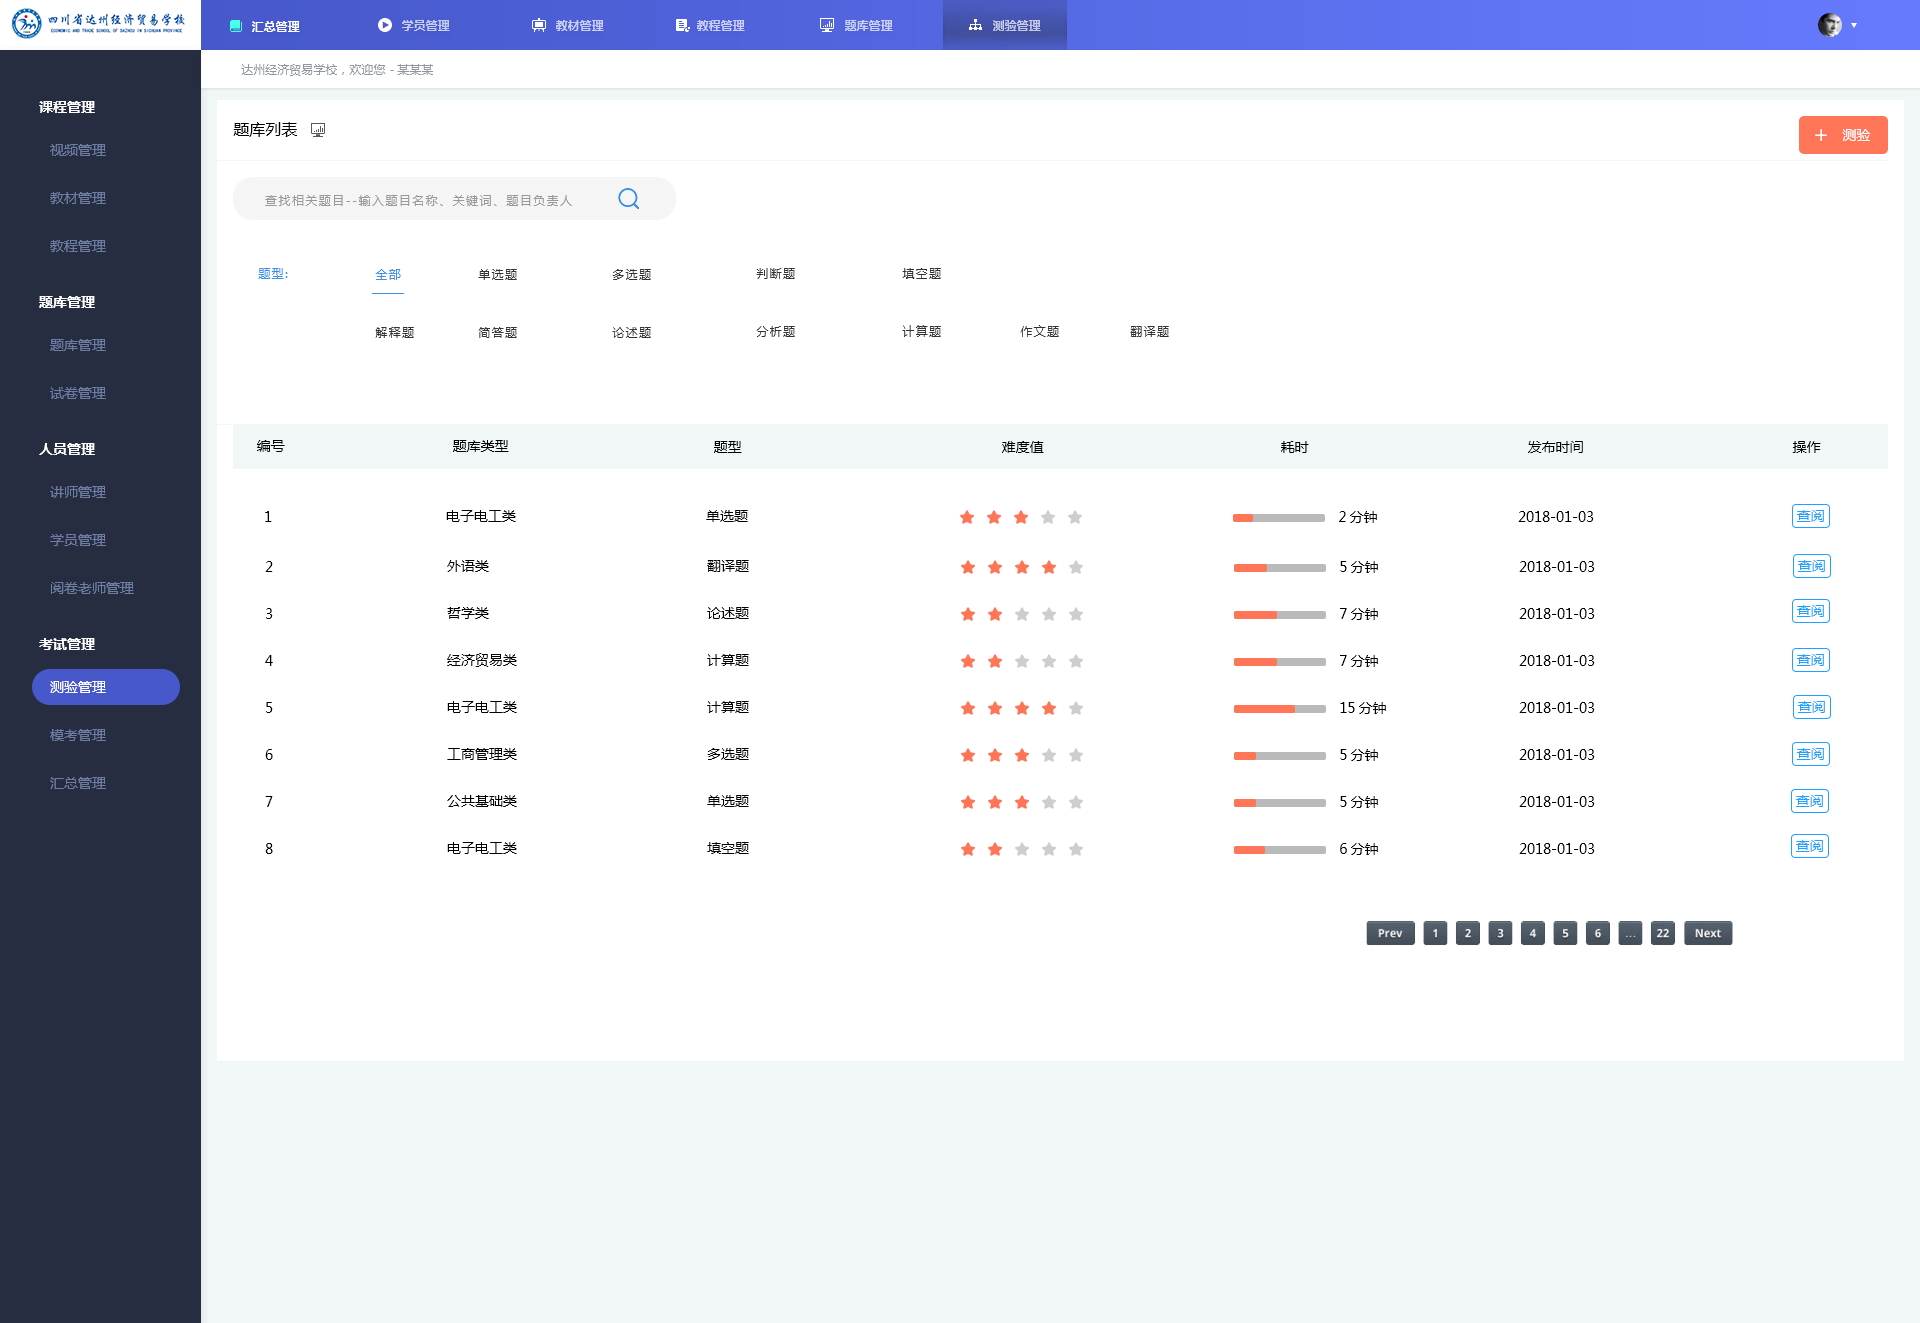Screen dimensions: 1920x1323
Task: Open 阅卷老师管理 in the sidebar
Action: pos(92,588)
